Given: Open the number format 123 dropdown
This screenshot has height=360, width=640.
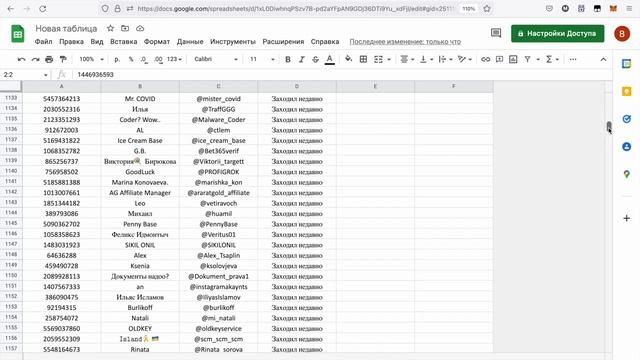Looking at the screenshot, I should tap(174, 60).
